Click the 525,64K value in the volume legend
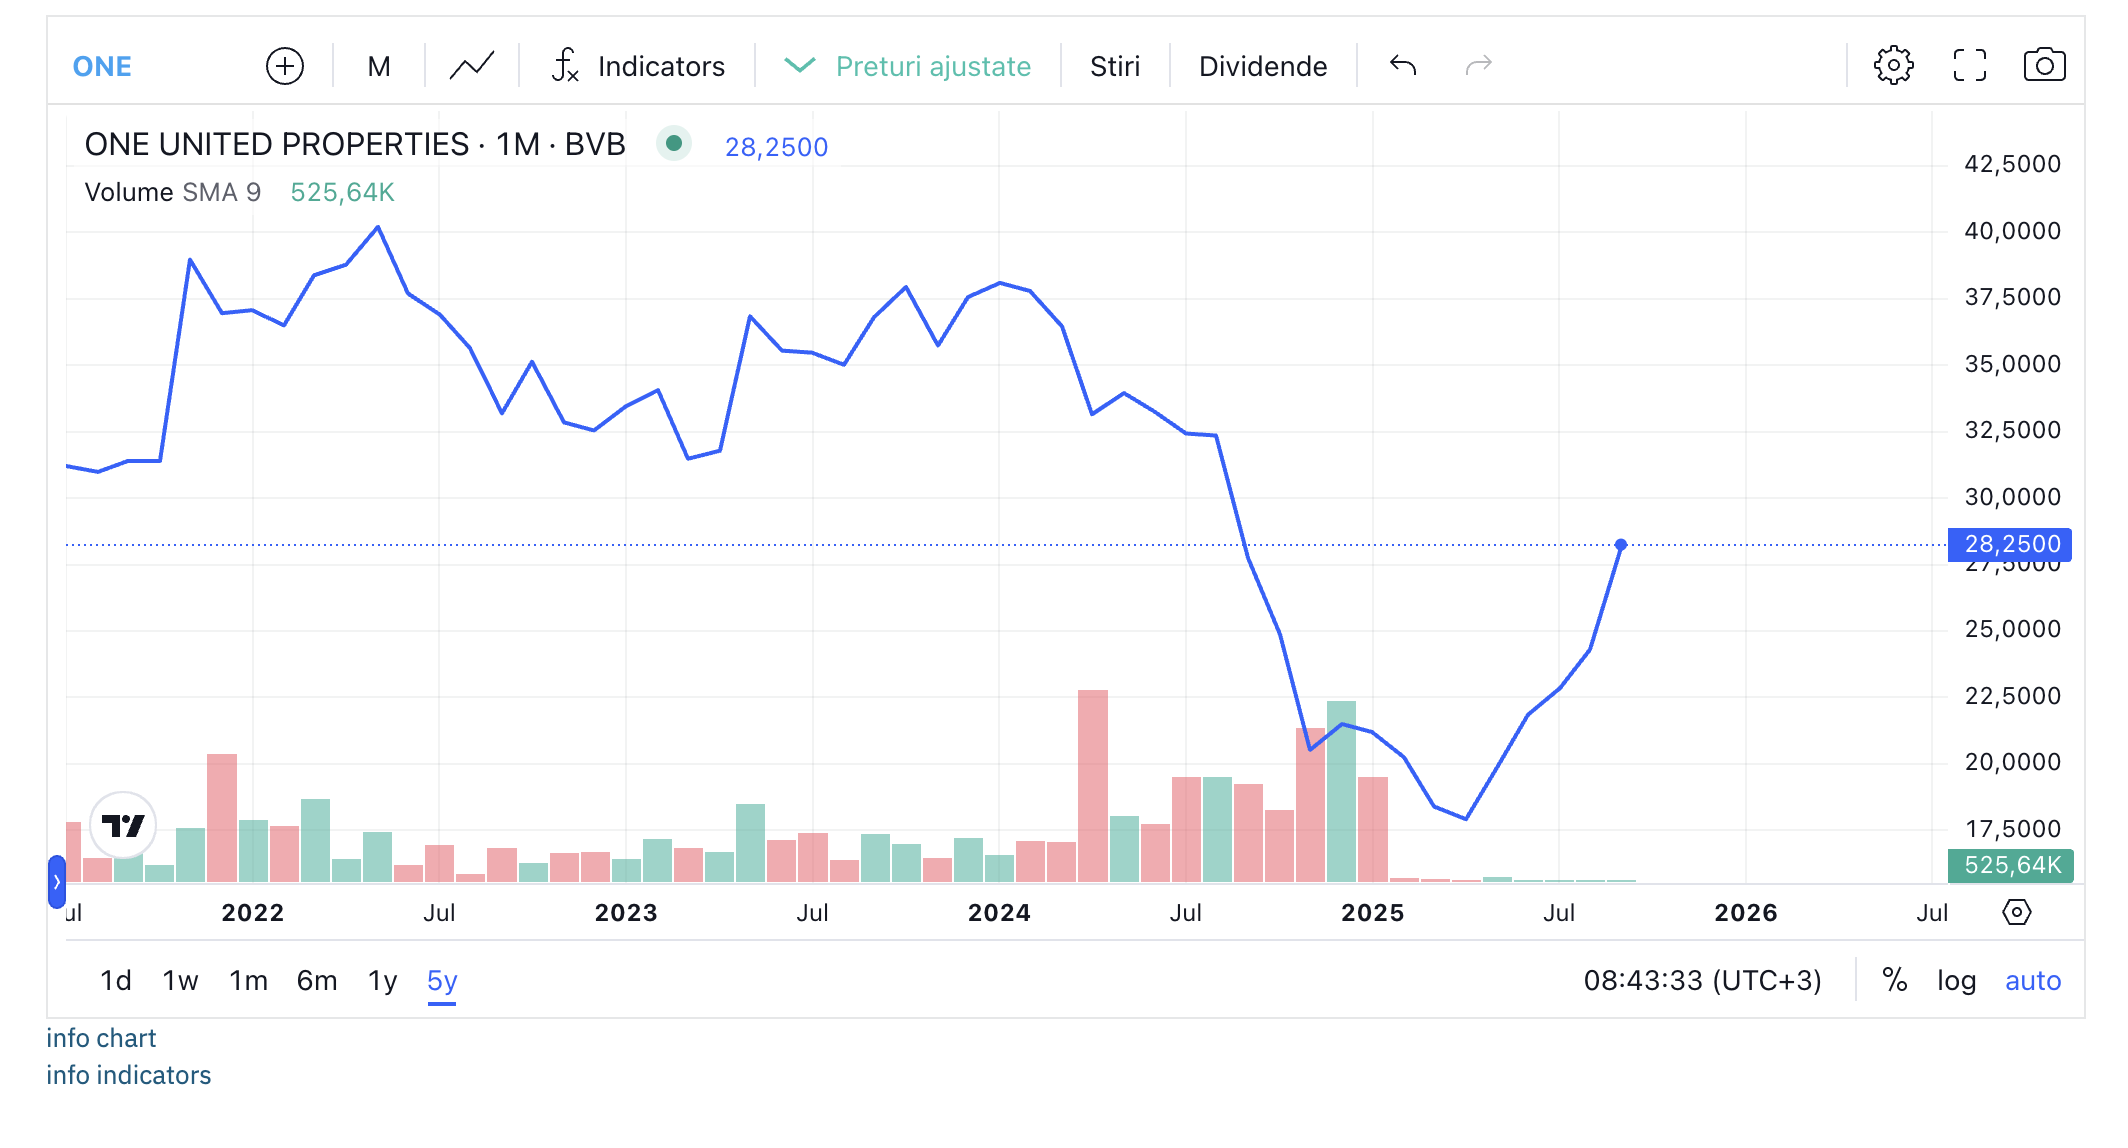 [x=342, y=192]
